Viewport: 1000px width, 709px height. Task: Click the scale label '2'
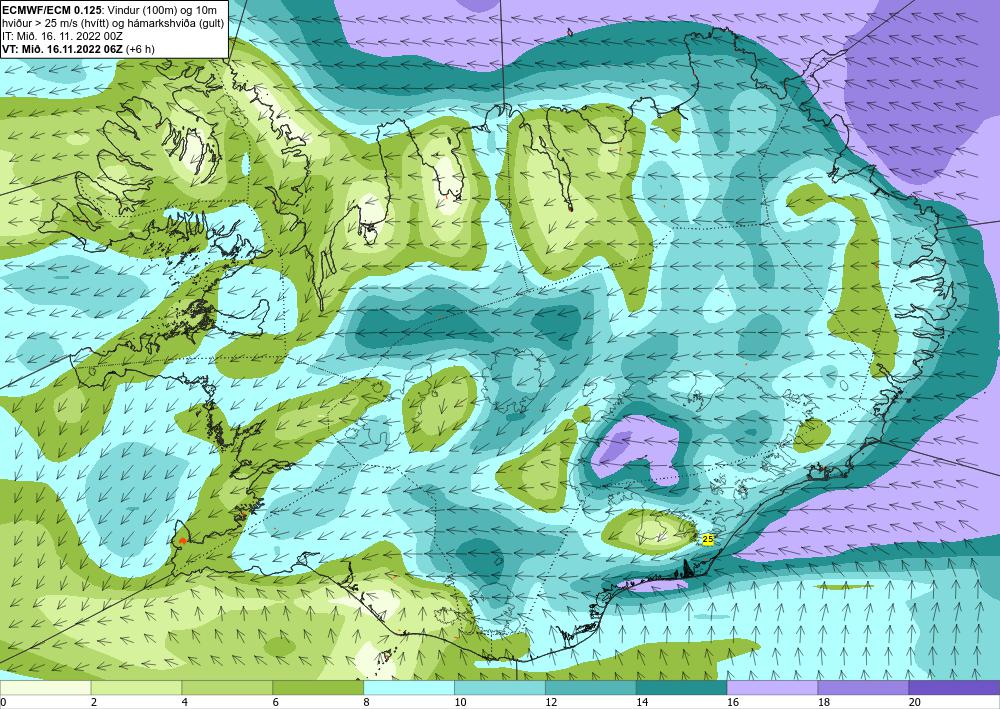pyautogui.click(x=94, y=703)
